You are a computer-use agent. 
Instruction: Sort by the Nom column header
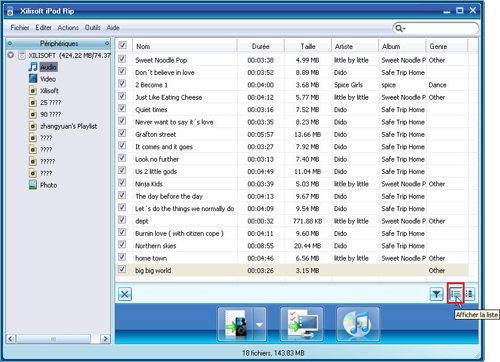pos(185,46)
